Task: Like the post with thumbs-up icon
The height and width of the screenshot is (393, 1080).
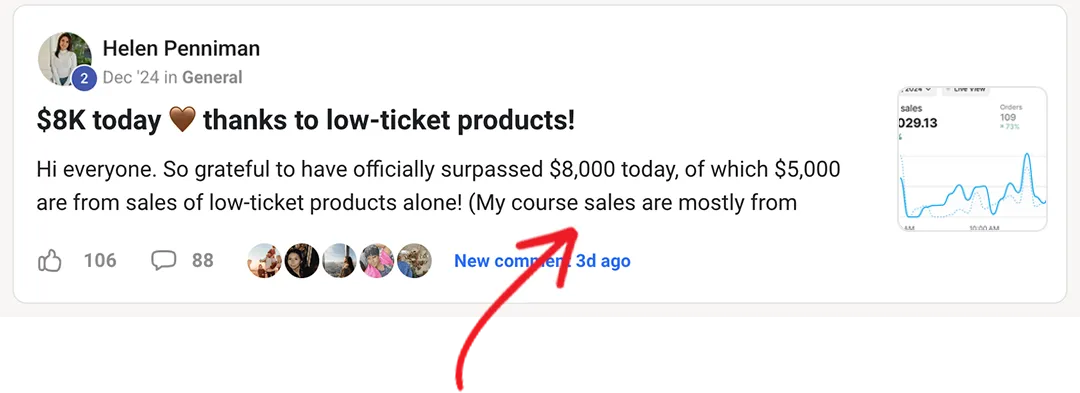Action: [50, 261]
